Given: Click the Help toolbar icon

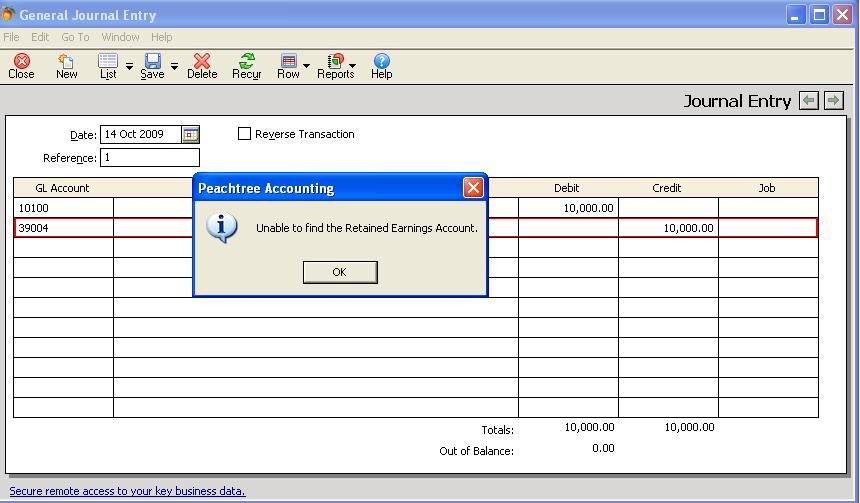Looking at the screenshot, I should coord(381,66).
